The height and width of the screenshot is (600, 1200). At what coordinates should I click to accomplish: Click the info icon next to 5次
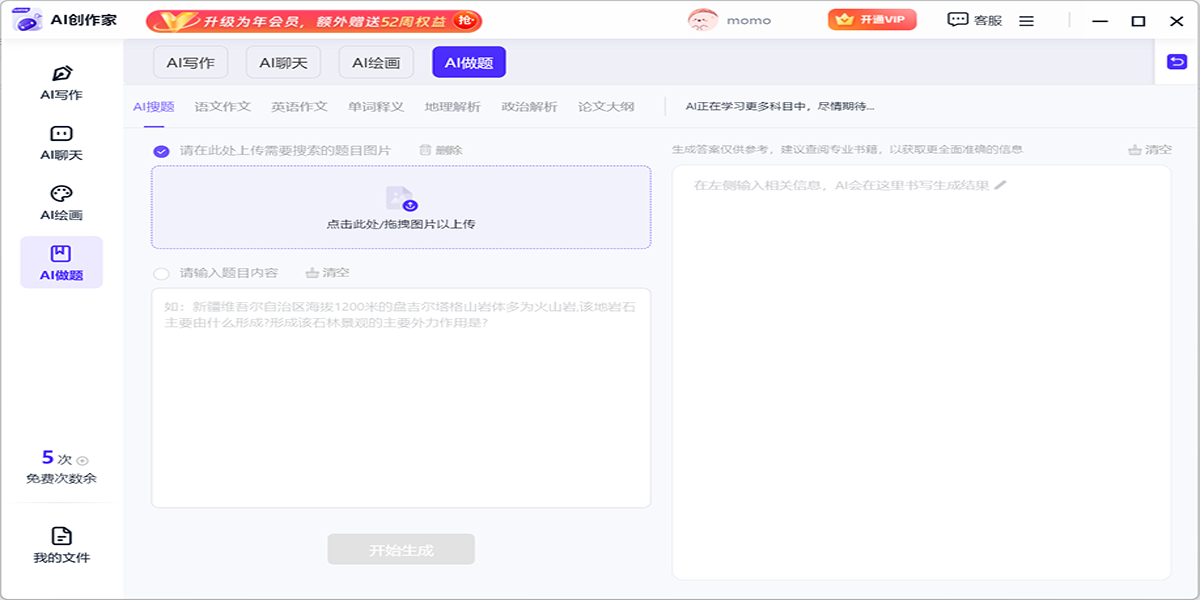point(83,460)
